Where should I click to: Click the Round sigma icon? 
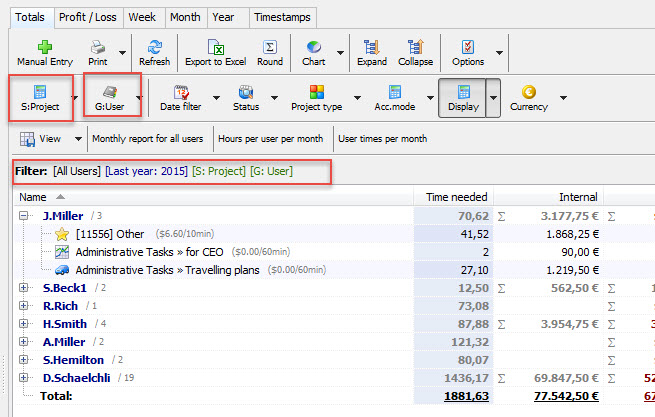(x=269, y=47)
